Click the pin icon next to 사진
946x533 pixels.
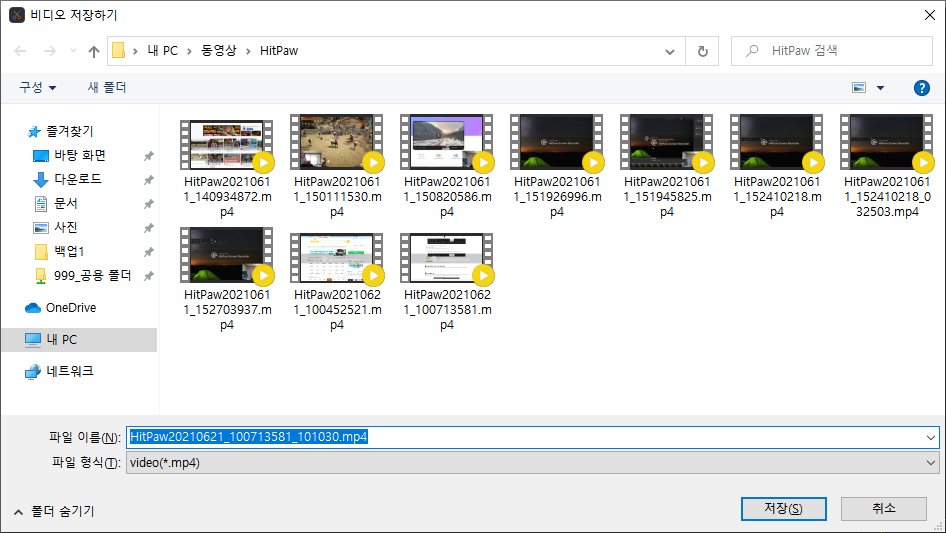click(148, 228)
